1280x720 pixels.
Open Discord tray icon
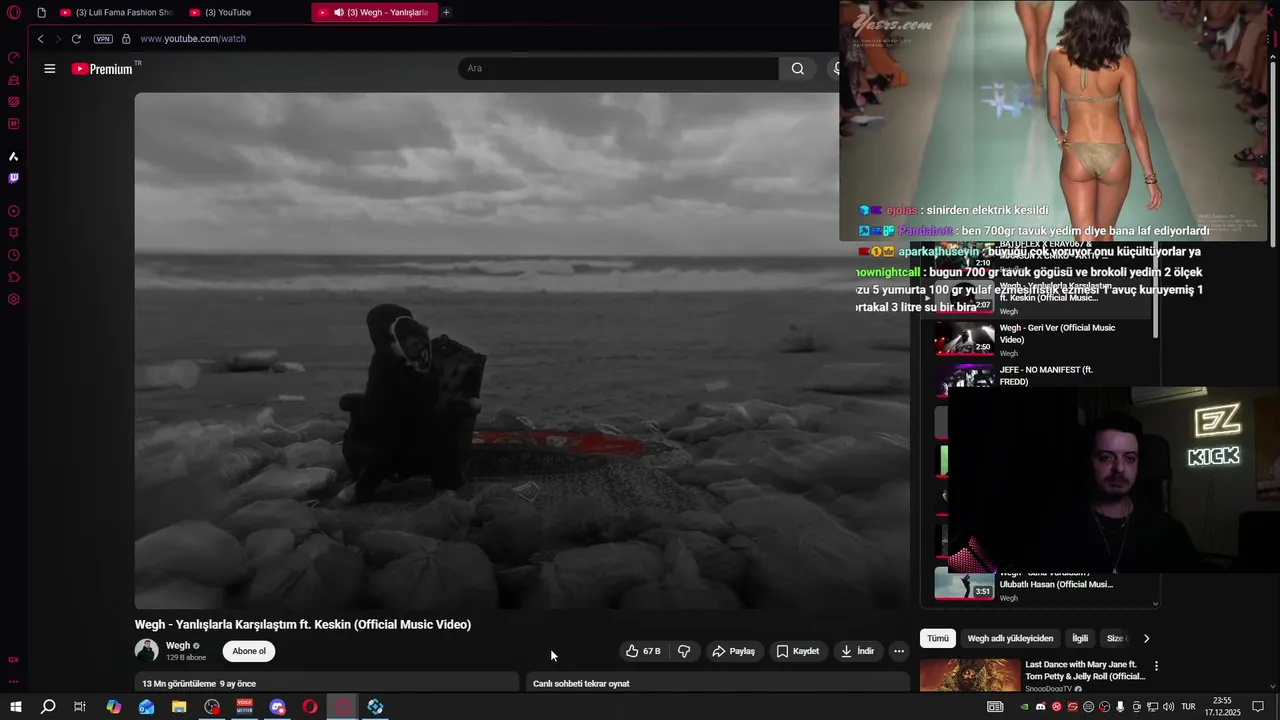(x=1040, y=707)
